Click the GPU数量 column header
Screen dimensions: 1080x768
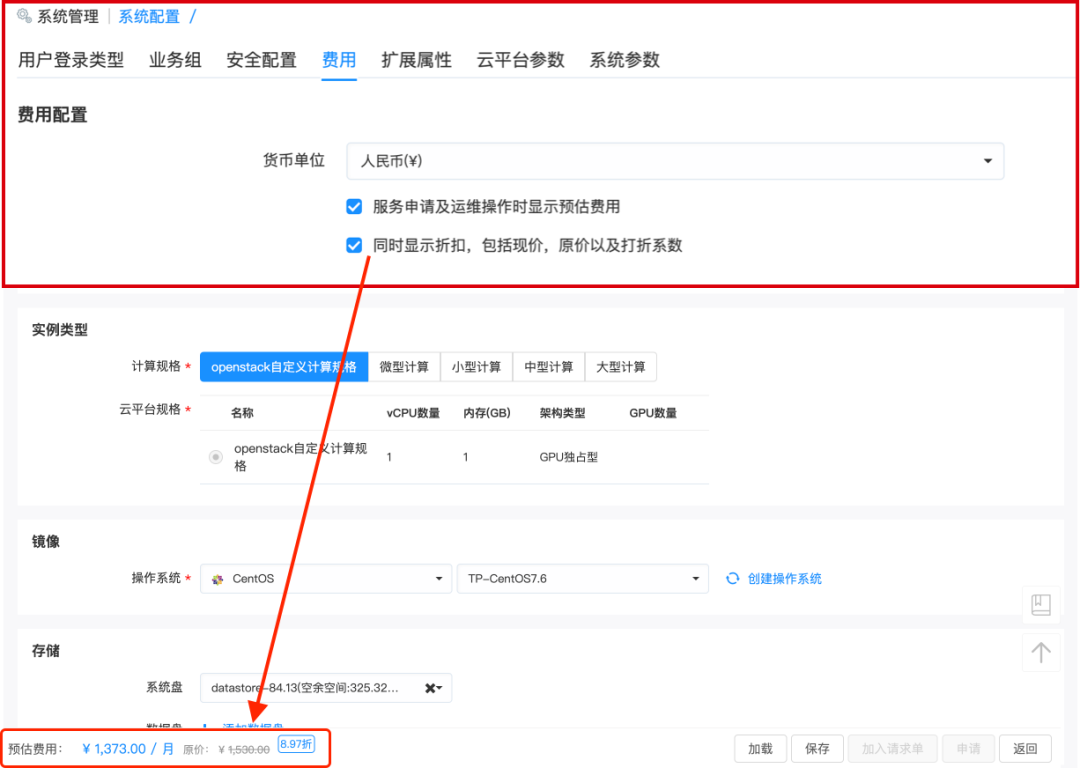(653, 413)
